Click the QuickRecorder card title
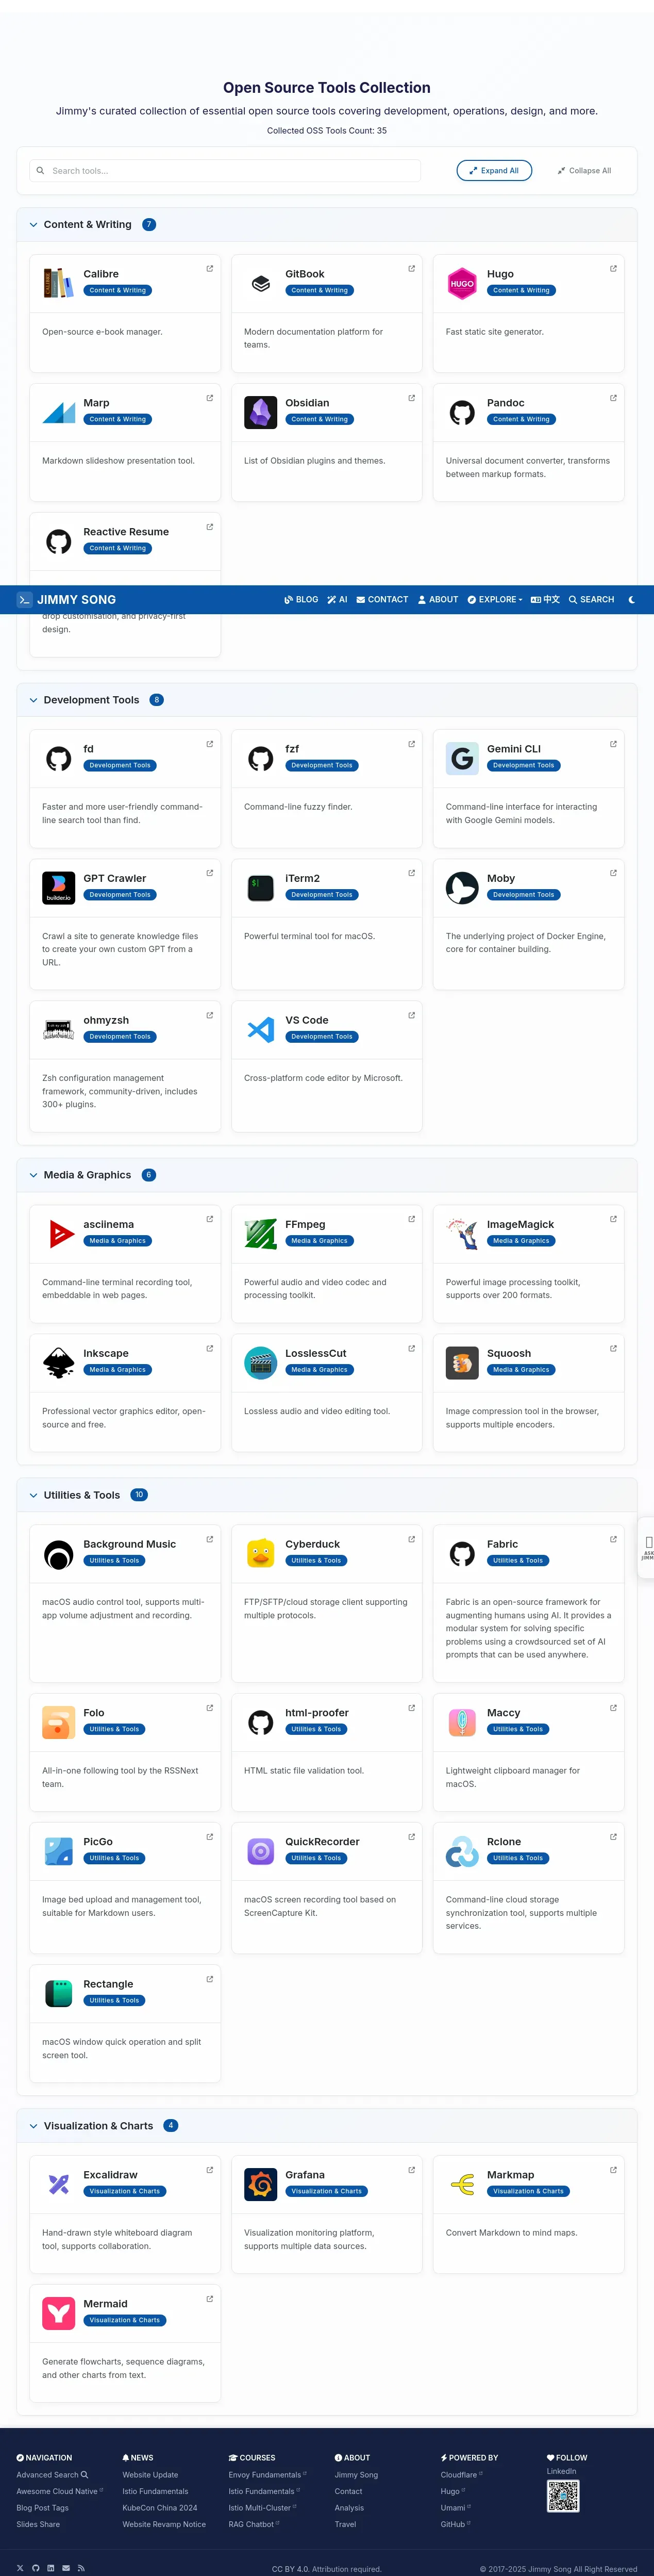 click(322, 1842)
